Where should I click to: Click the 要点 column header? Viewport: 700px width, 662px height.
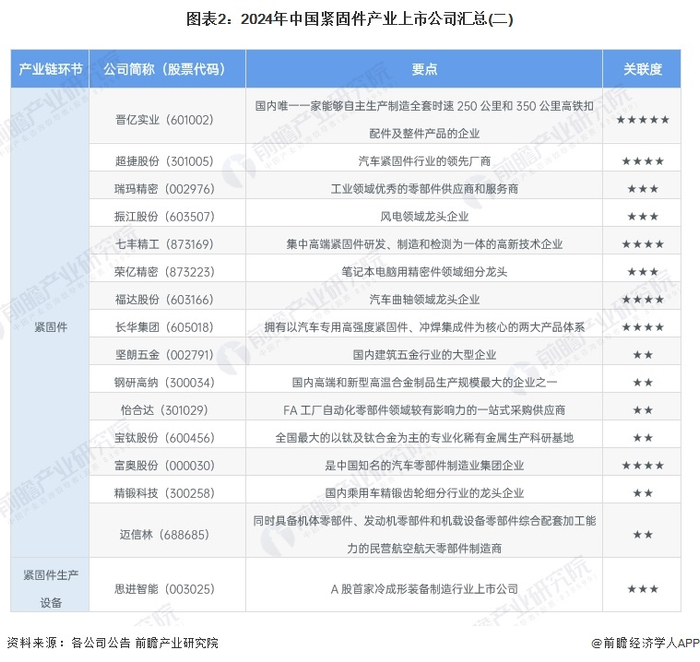point(424,69)
